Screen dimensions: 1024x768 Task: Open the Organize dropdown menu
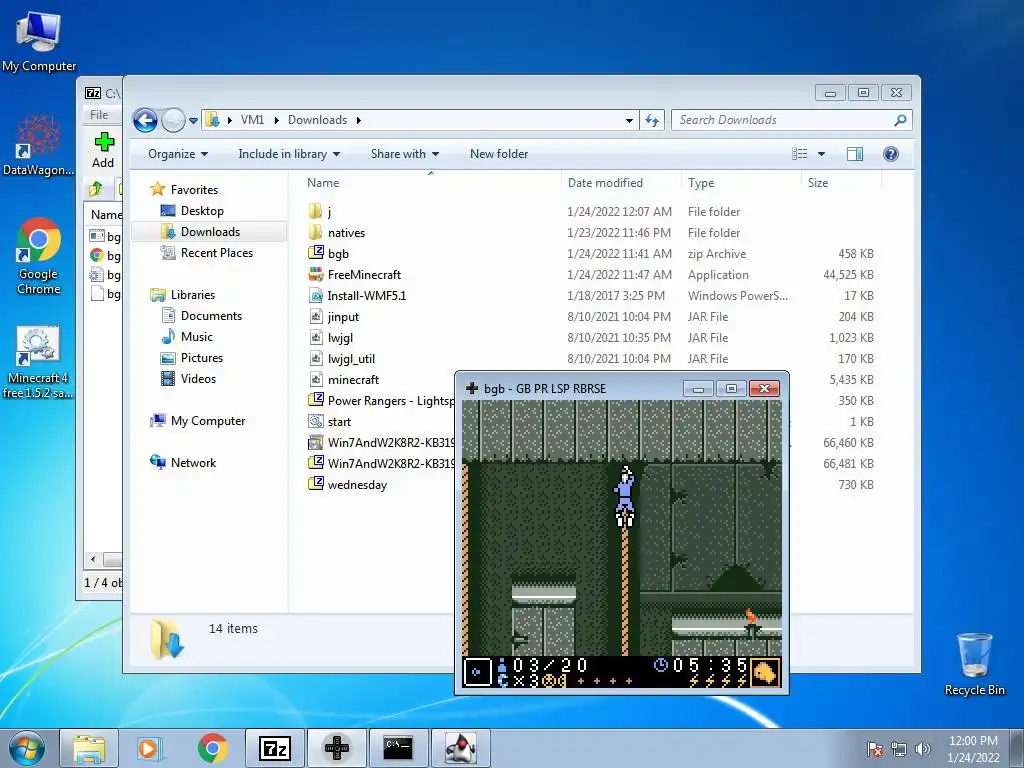coord(178,154)
